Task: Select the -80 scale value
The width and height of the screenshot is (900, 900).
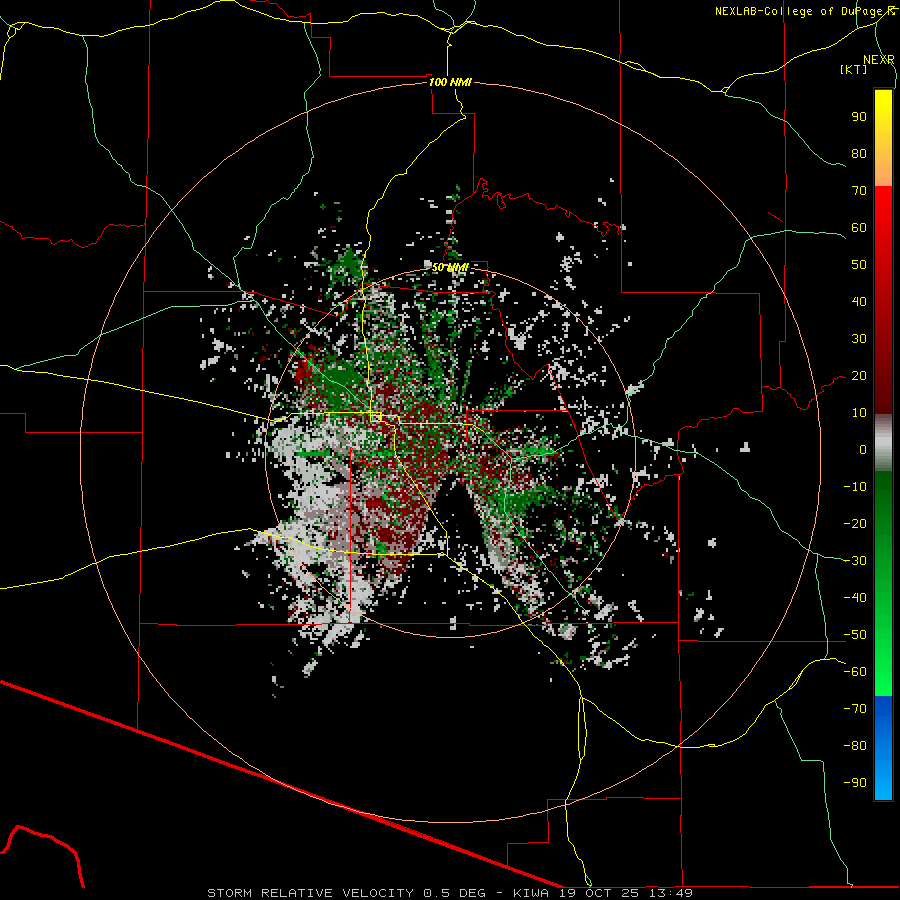Action: [855, 746]
